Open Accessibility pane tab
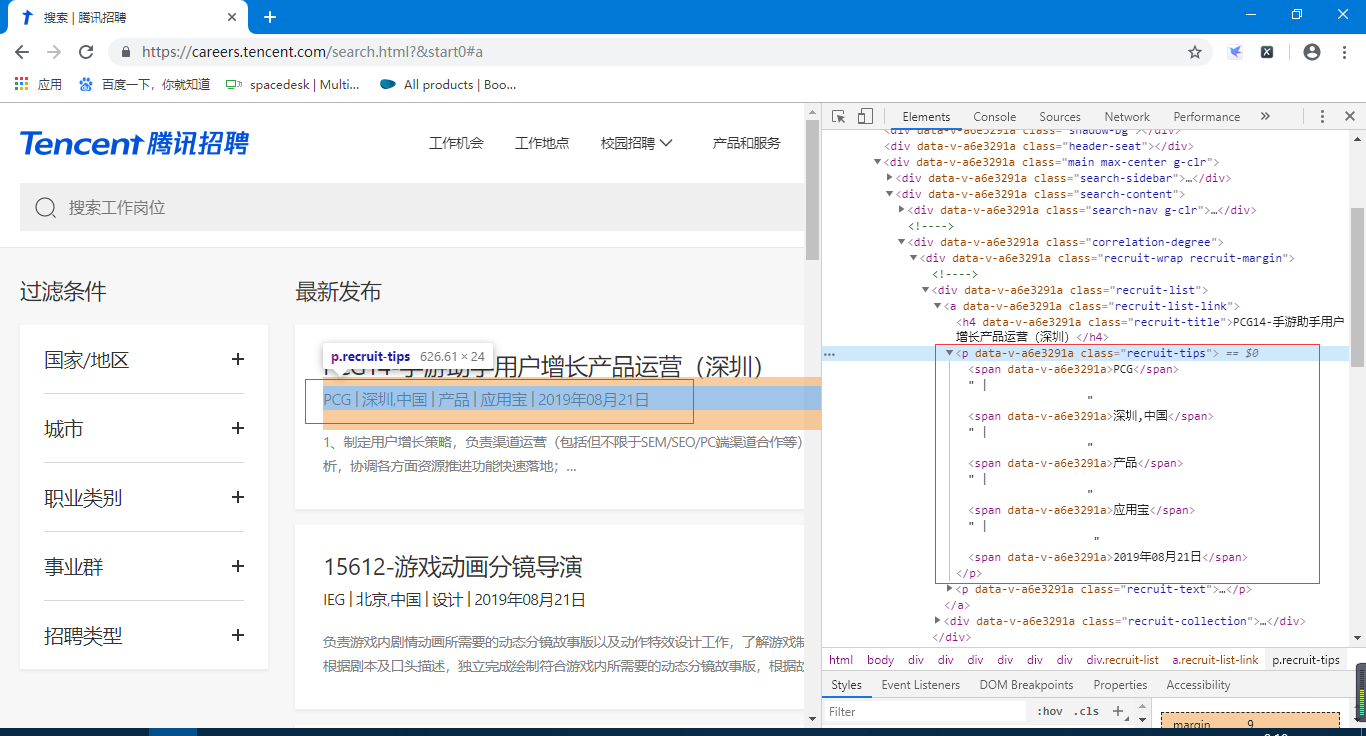1366x736 pixels. click(1198, 685)
